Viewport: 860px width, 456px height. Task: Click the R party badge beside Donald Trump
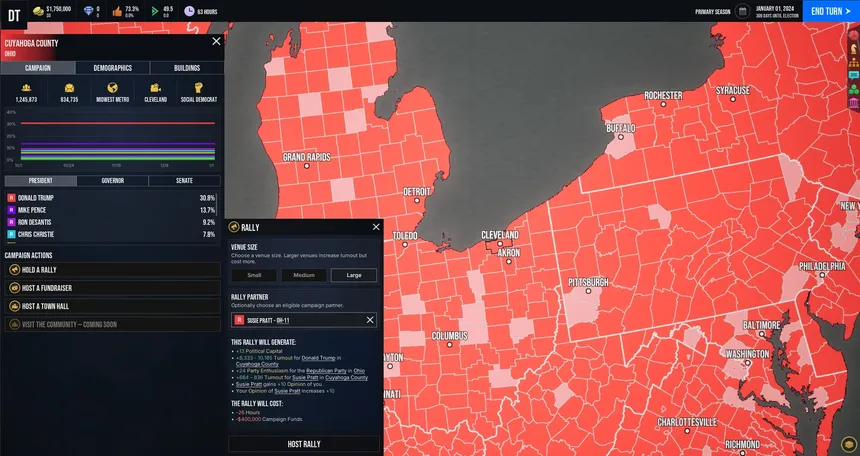point(11,198)
